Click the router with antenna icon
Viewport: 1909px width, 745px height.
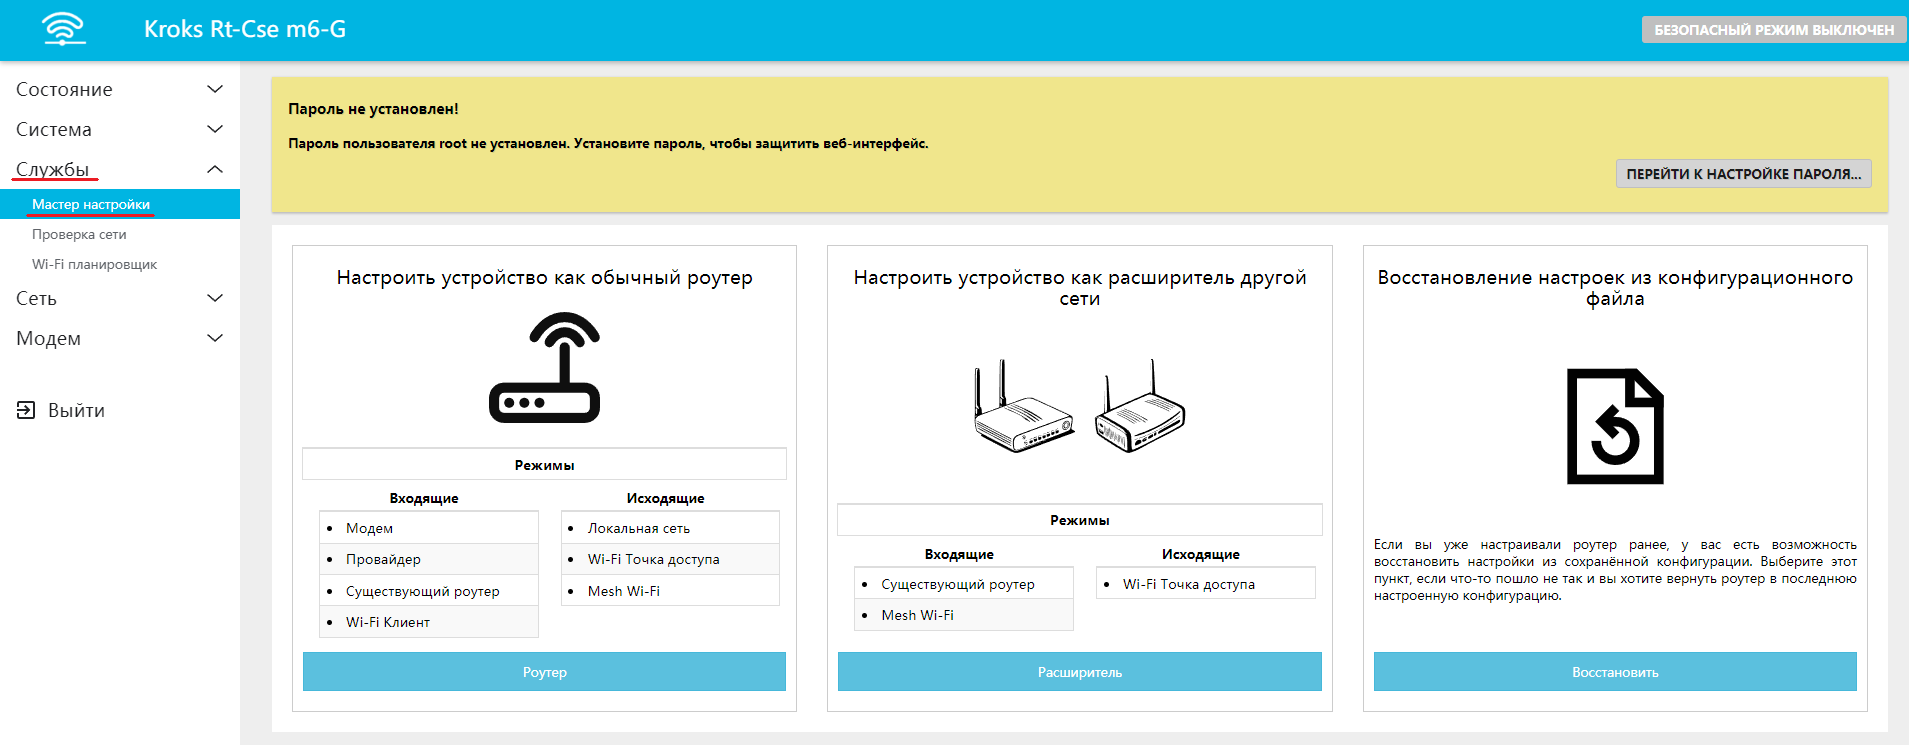pyautogui.click(x=544, y=368)
